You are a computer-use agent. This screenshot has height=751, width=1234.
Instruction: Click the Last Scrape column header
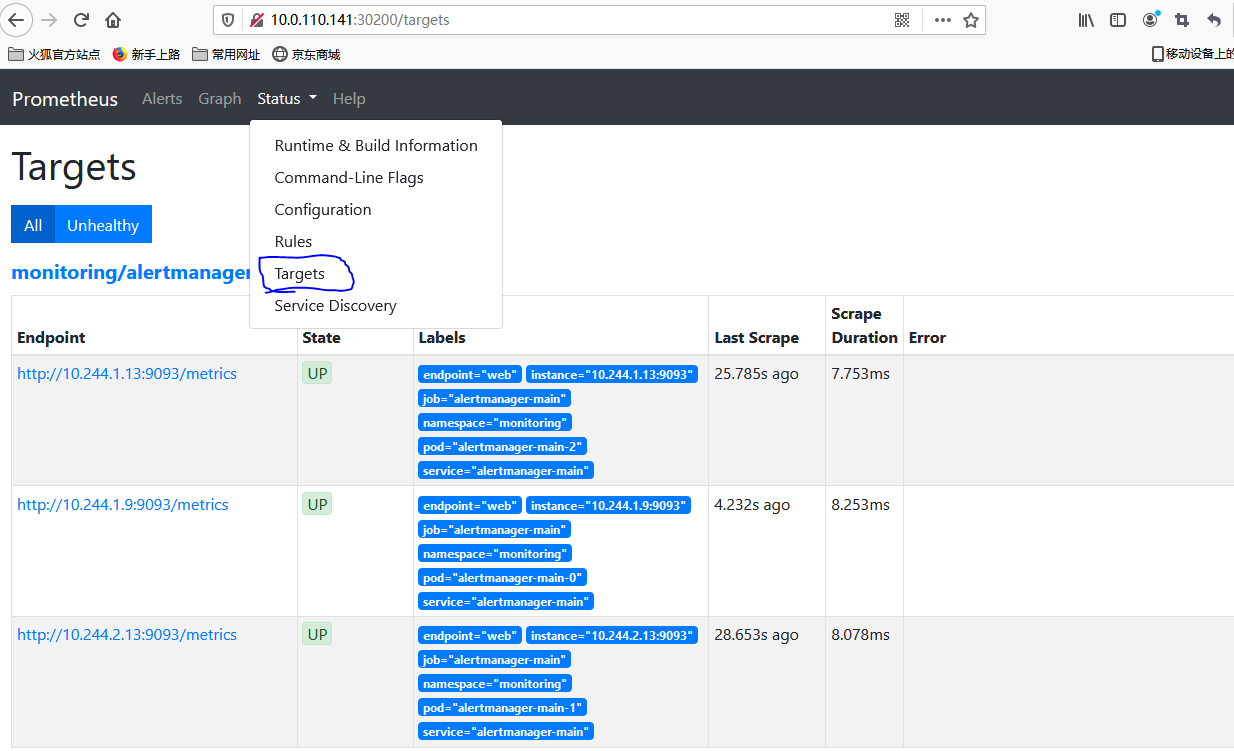click(757, 338)
